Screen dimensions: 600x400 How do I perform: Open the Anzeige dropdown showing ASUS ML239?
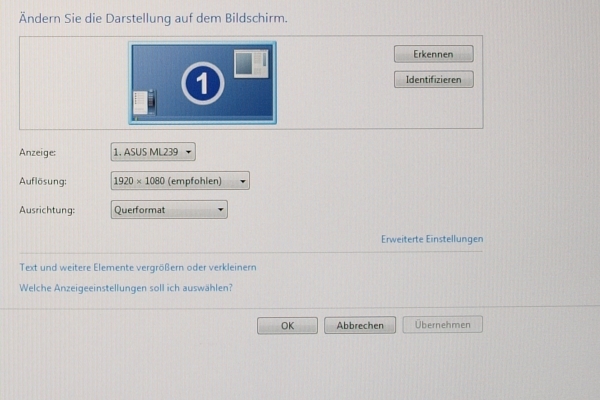[x=153, y=152]
